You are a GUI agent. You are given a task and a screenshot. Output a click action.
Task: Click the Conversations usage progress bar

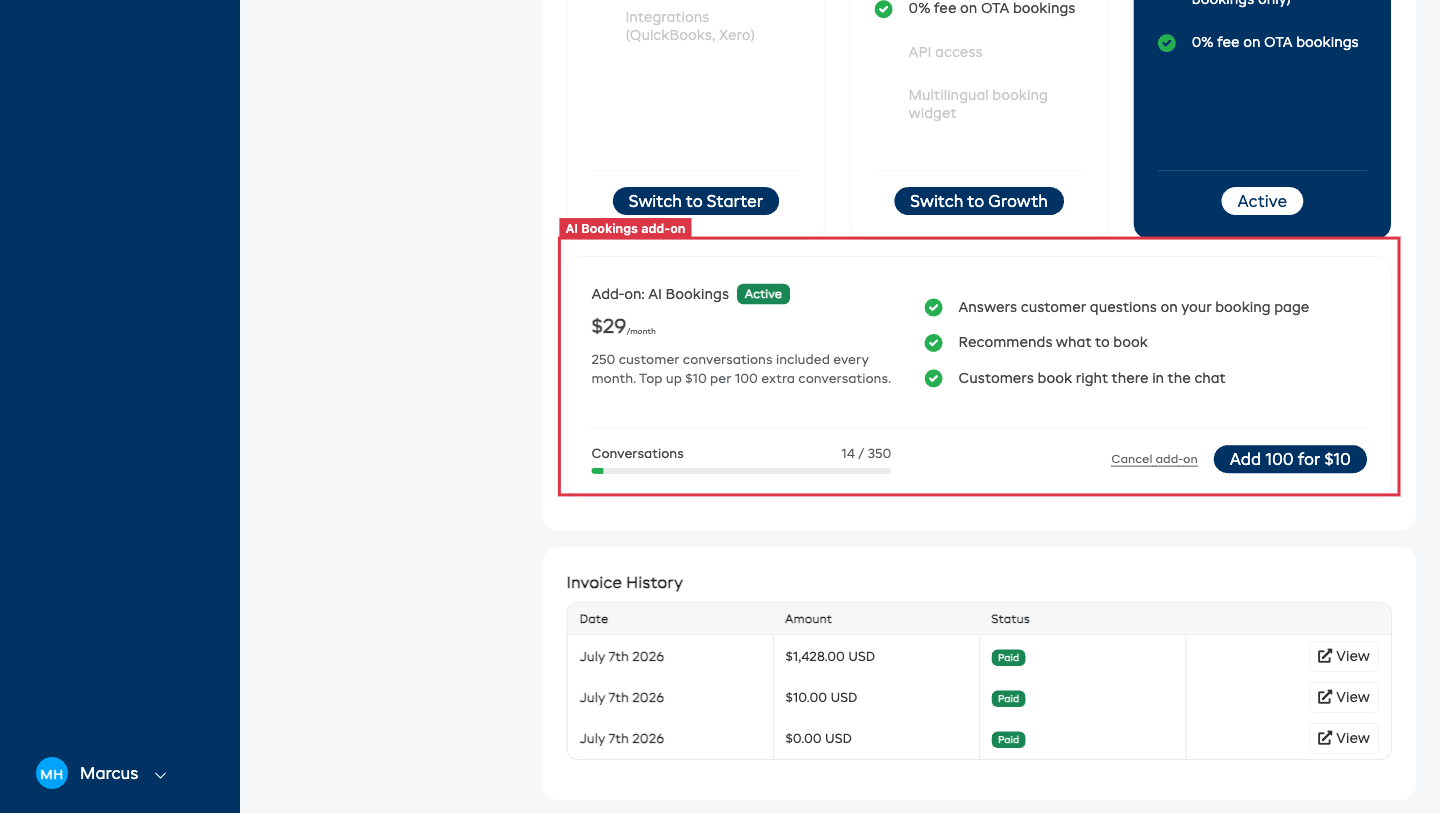pyautogui.click(x=741, y=470)
